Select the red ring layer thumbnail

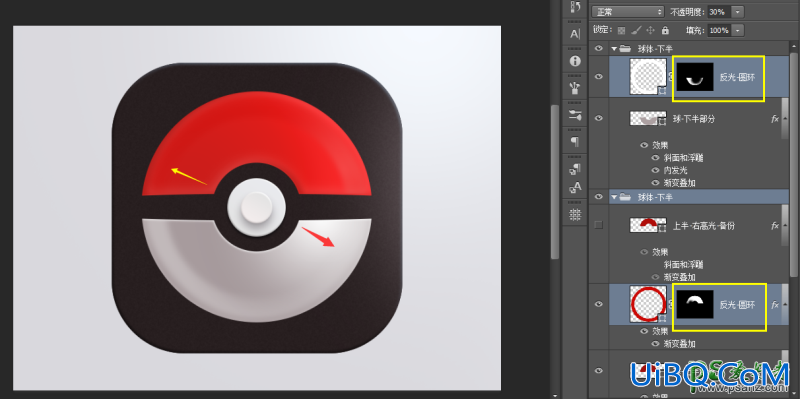pyautogui.click(x=648, y=304)
